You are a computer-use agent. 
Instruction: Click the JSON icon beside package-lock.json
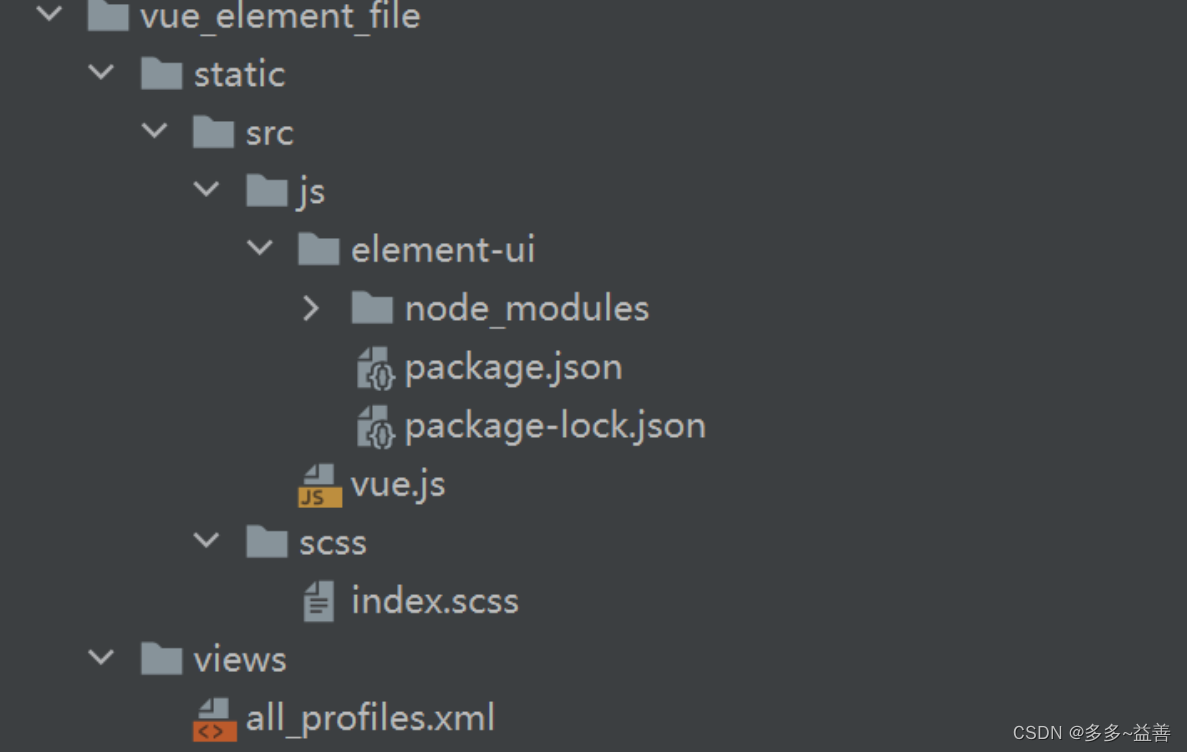coord(375,424)
